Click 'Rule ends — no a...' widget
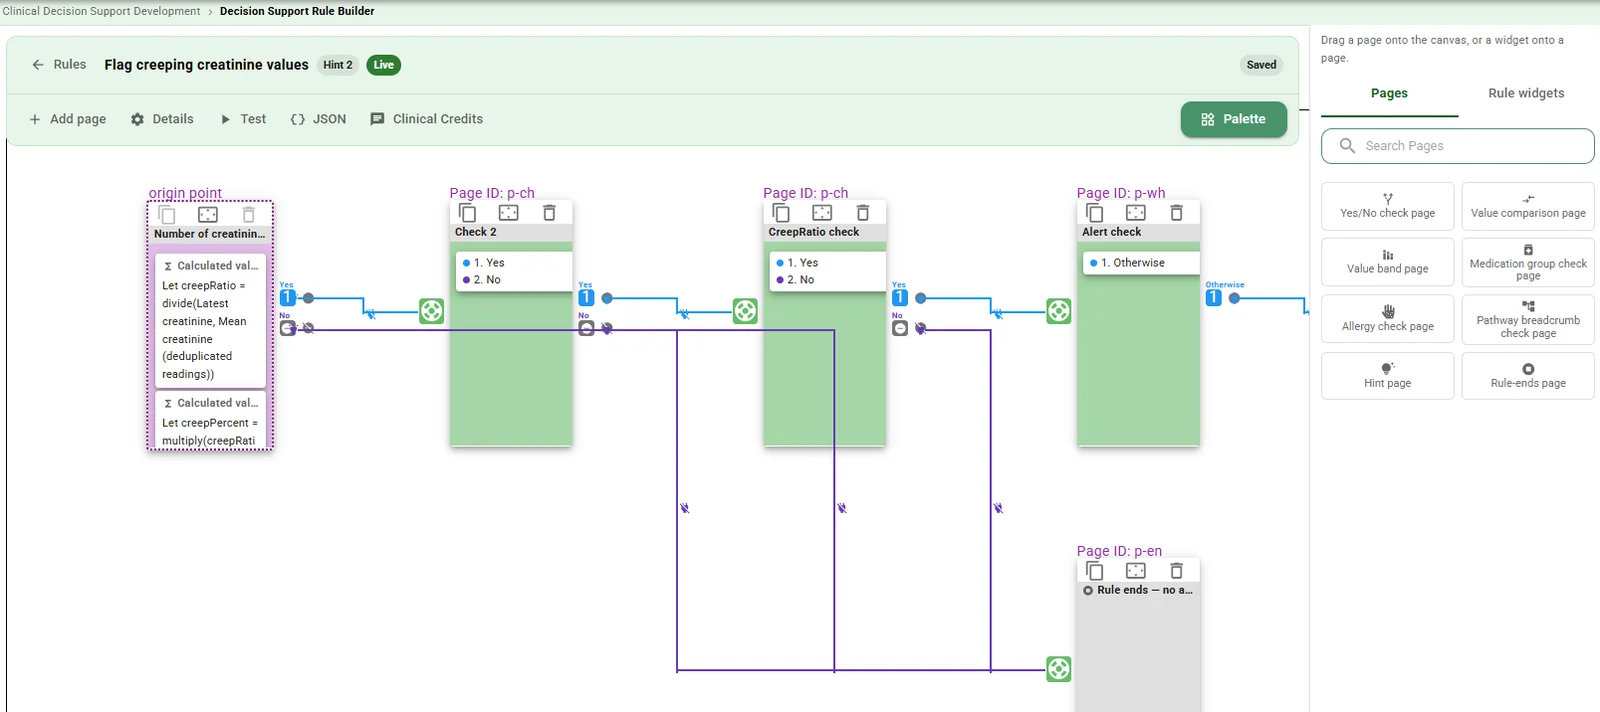Image resolution: width=1600 pixels, height=712 pixels. (x=1138, y=591)
